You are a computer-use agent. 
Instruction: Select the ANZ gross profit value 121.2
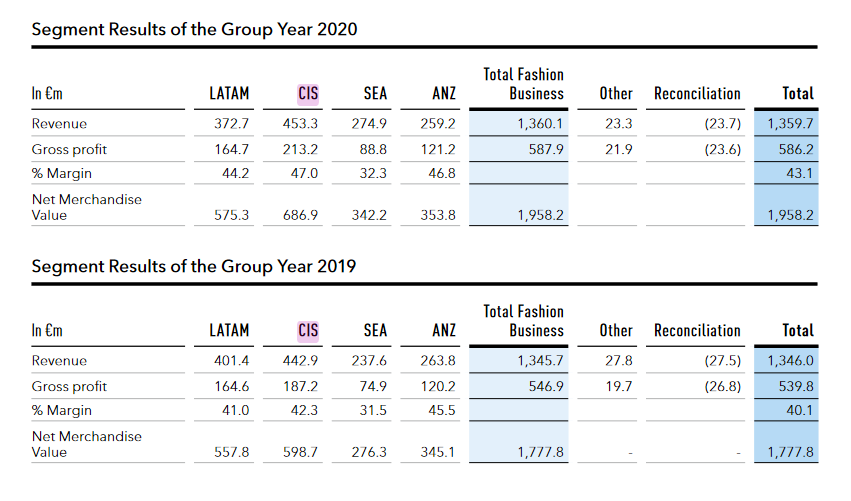pyautogui.click(x=438, y=149)
